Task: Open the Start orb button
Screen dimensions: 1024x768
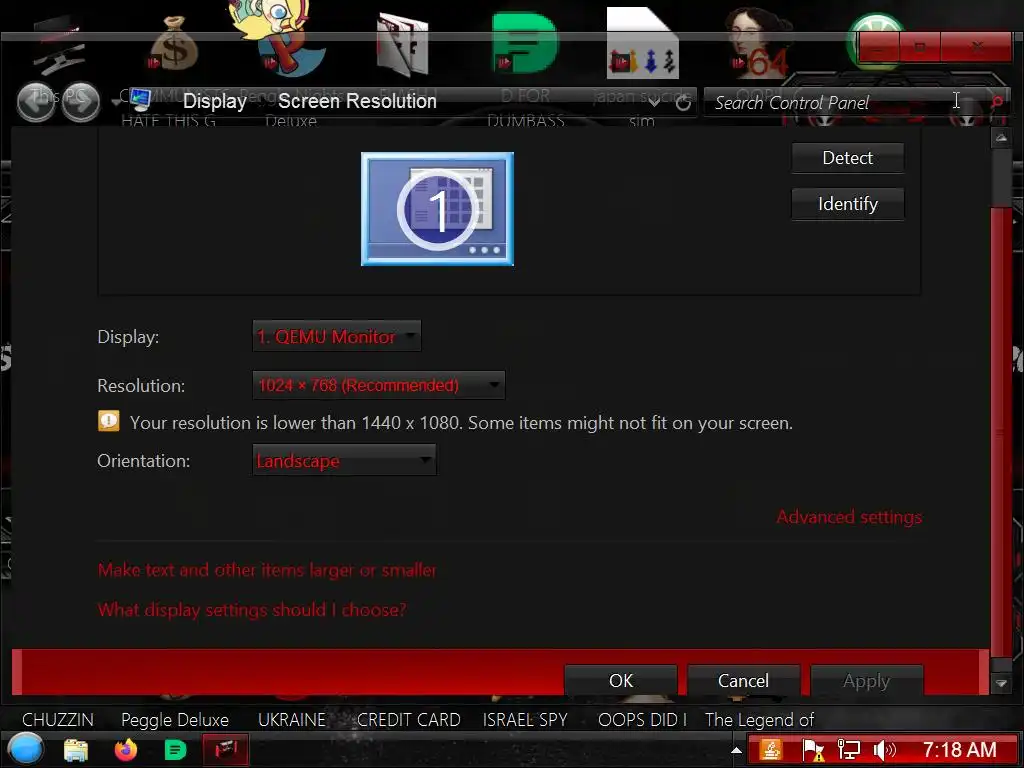Action: 25,749
